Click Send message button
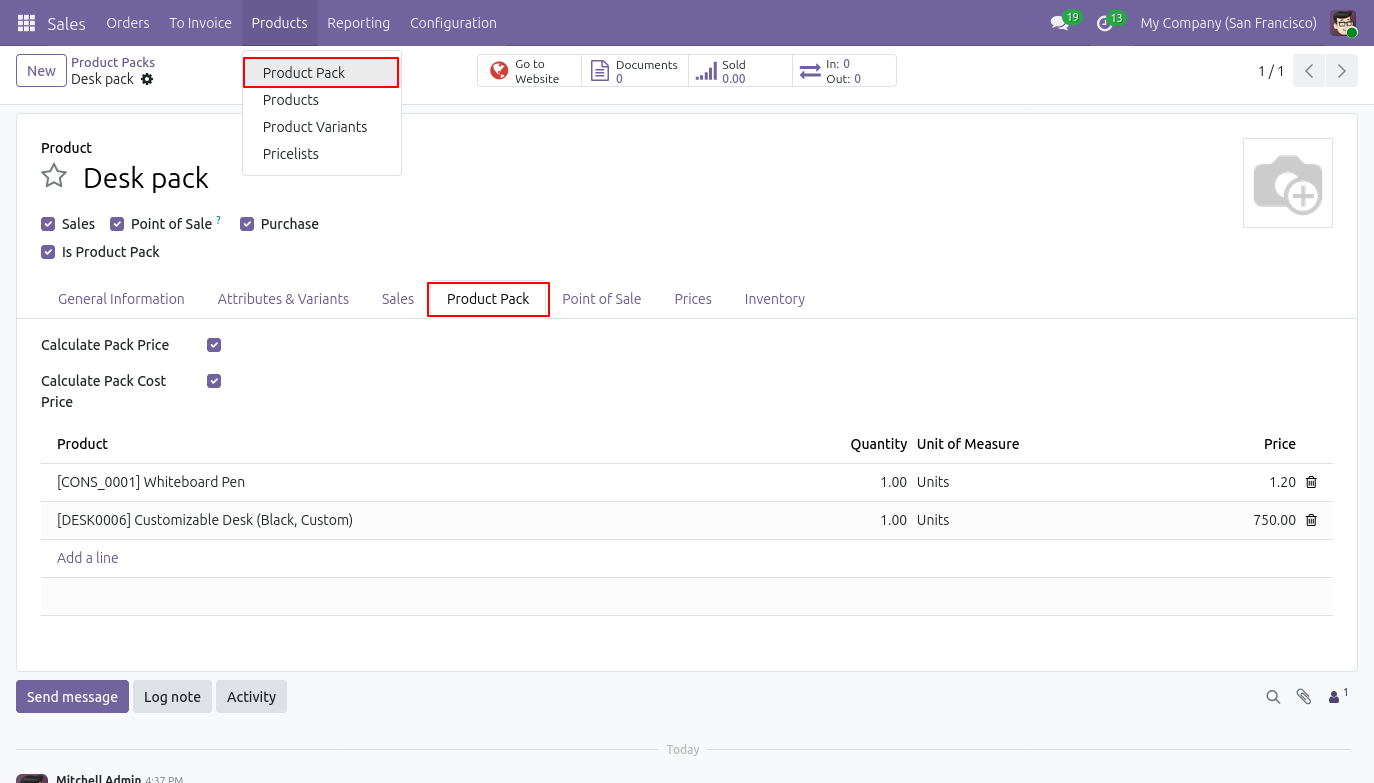 click(72, 697)
